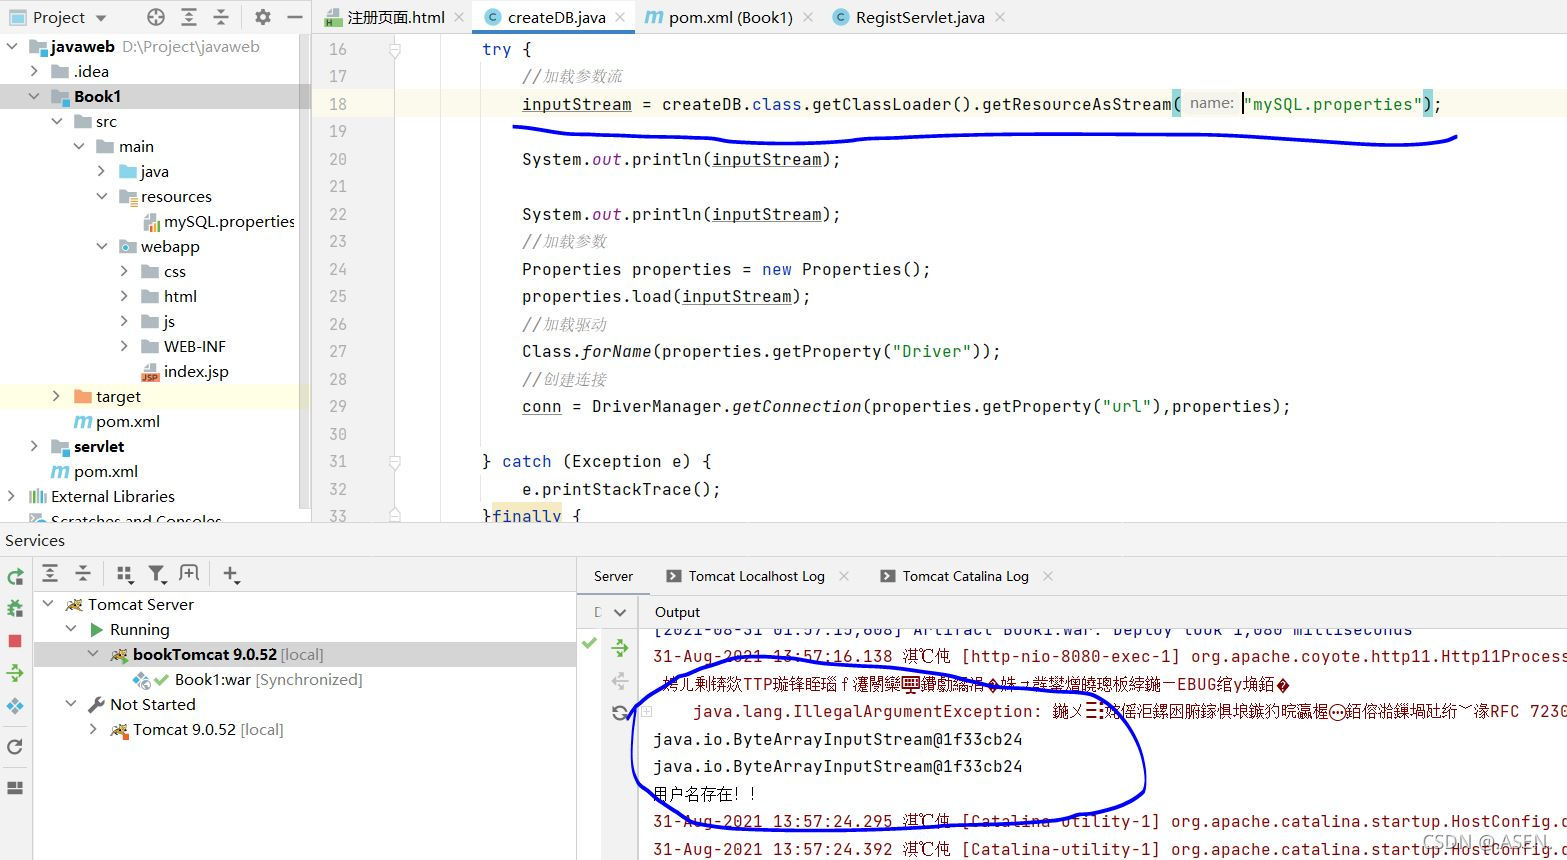Click Open in New Tab icon in Services

pyautogui.click(x=189, y=573)
